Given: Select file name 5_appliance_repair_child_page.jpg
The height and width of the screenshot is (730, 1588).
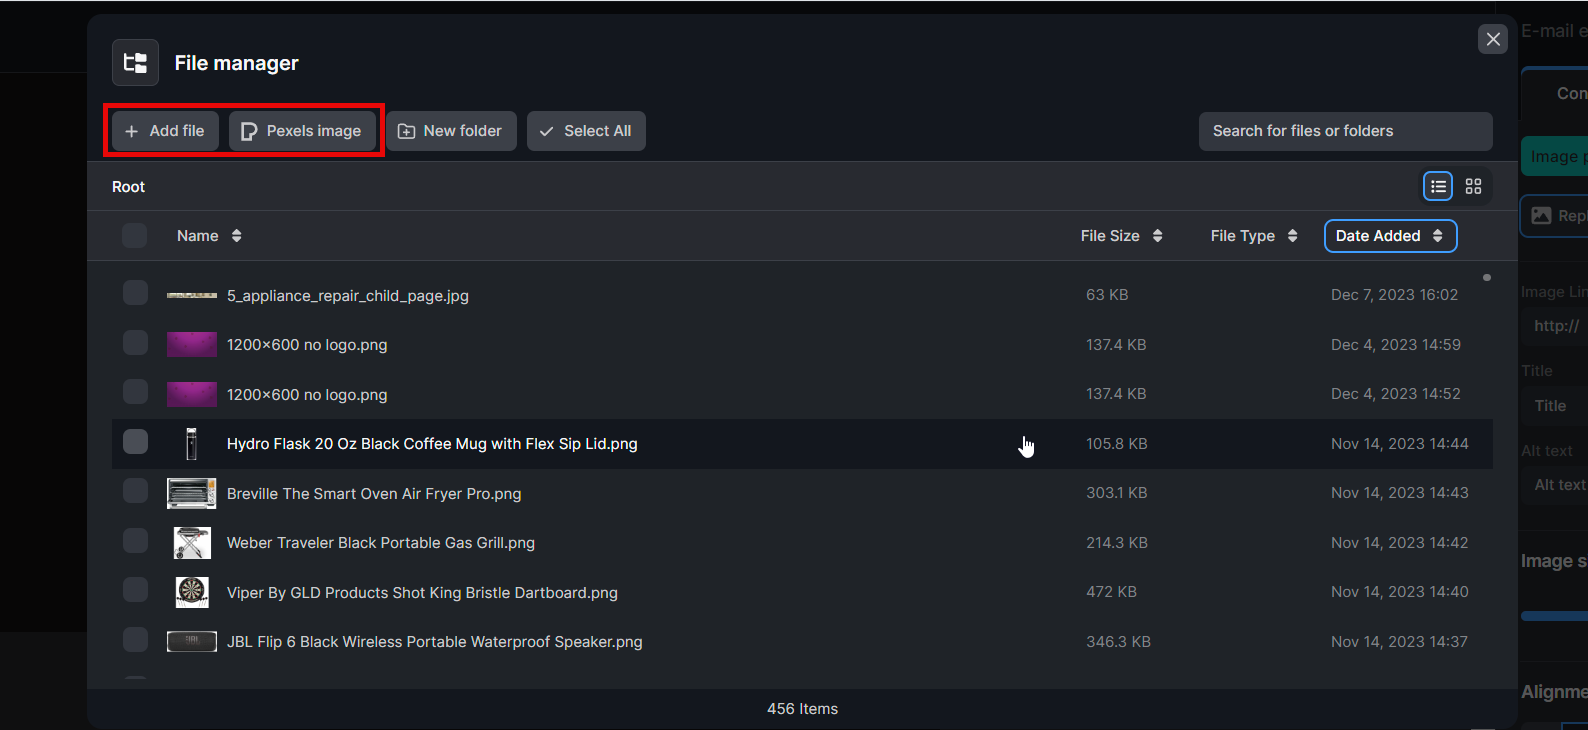Looking at the screenshot, I should click(348, 296).
